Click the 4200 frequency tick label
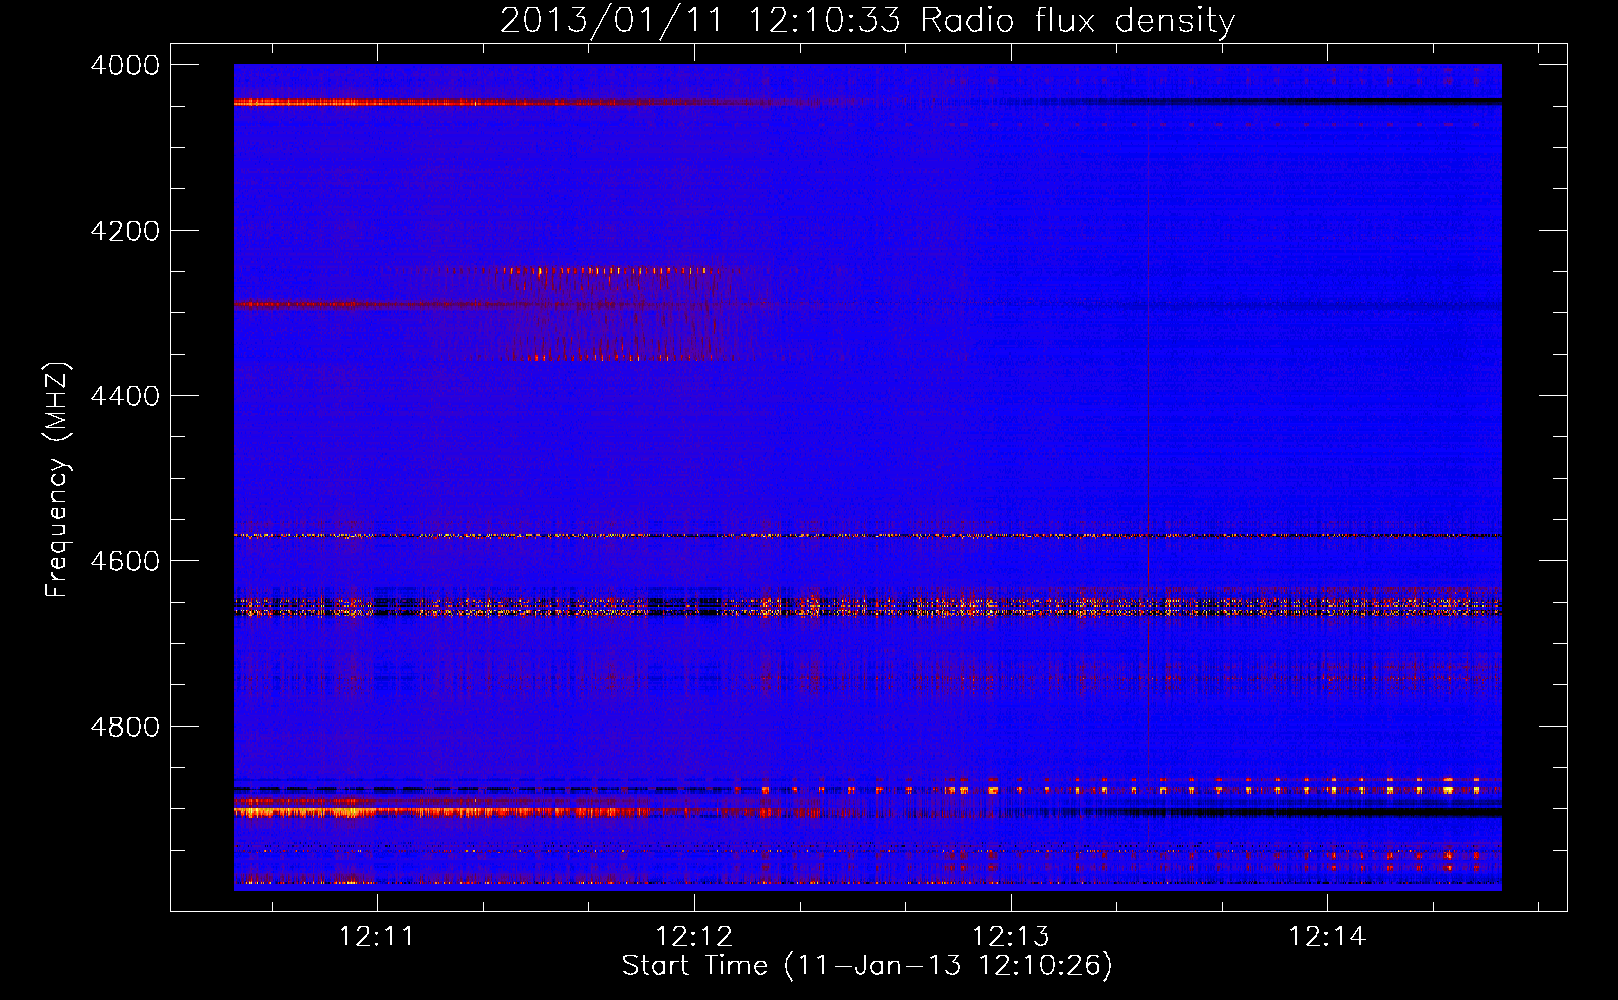The height and width of the screenshot is (1000, 1618). click(125, 231)
